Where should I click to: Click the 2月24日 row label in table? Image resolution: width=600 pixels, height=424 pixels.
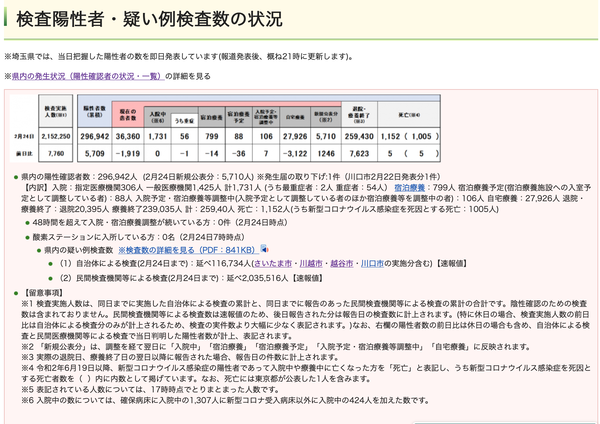coord(24,136)
